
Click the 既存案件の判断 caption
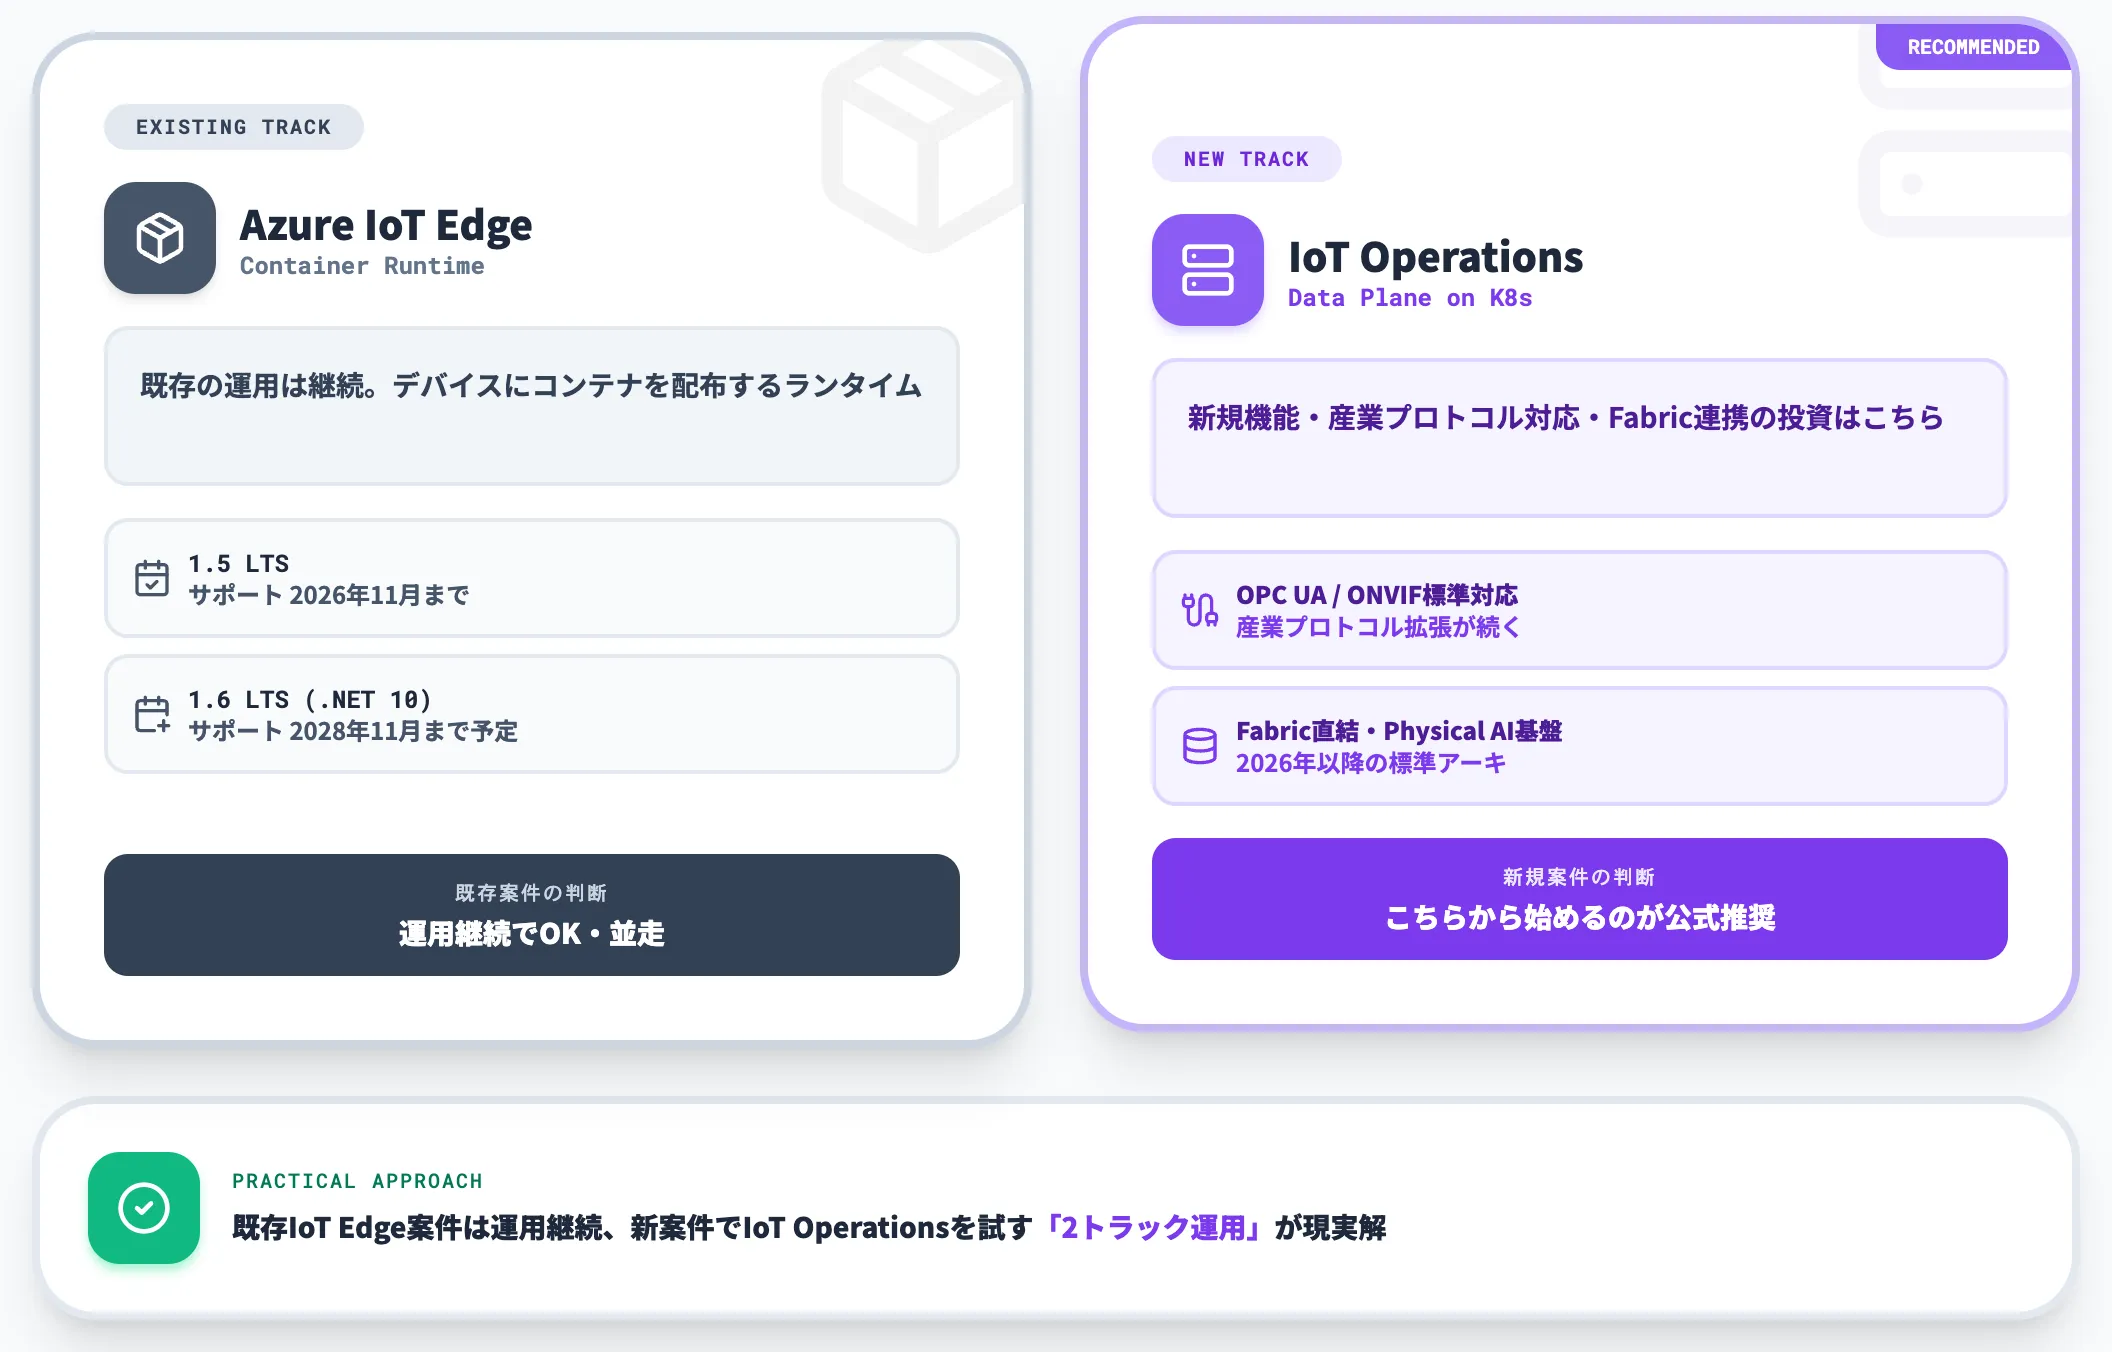pos(531,892)
